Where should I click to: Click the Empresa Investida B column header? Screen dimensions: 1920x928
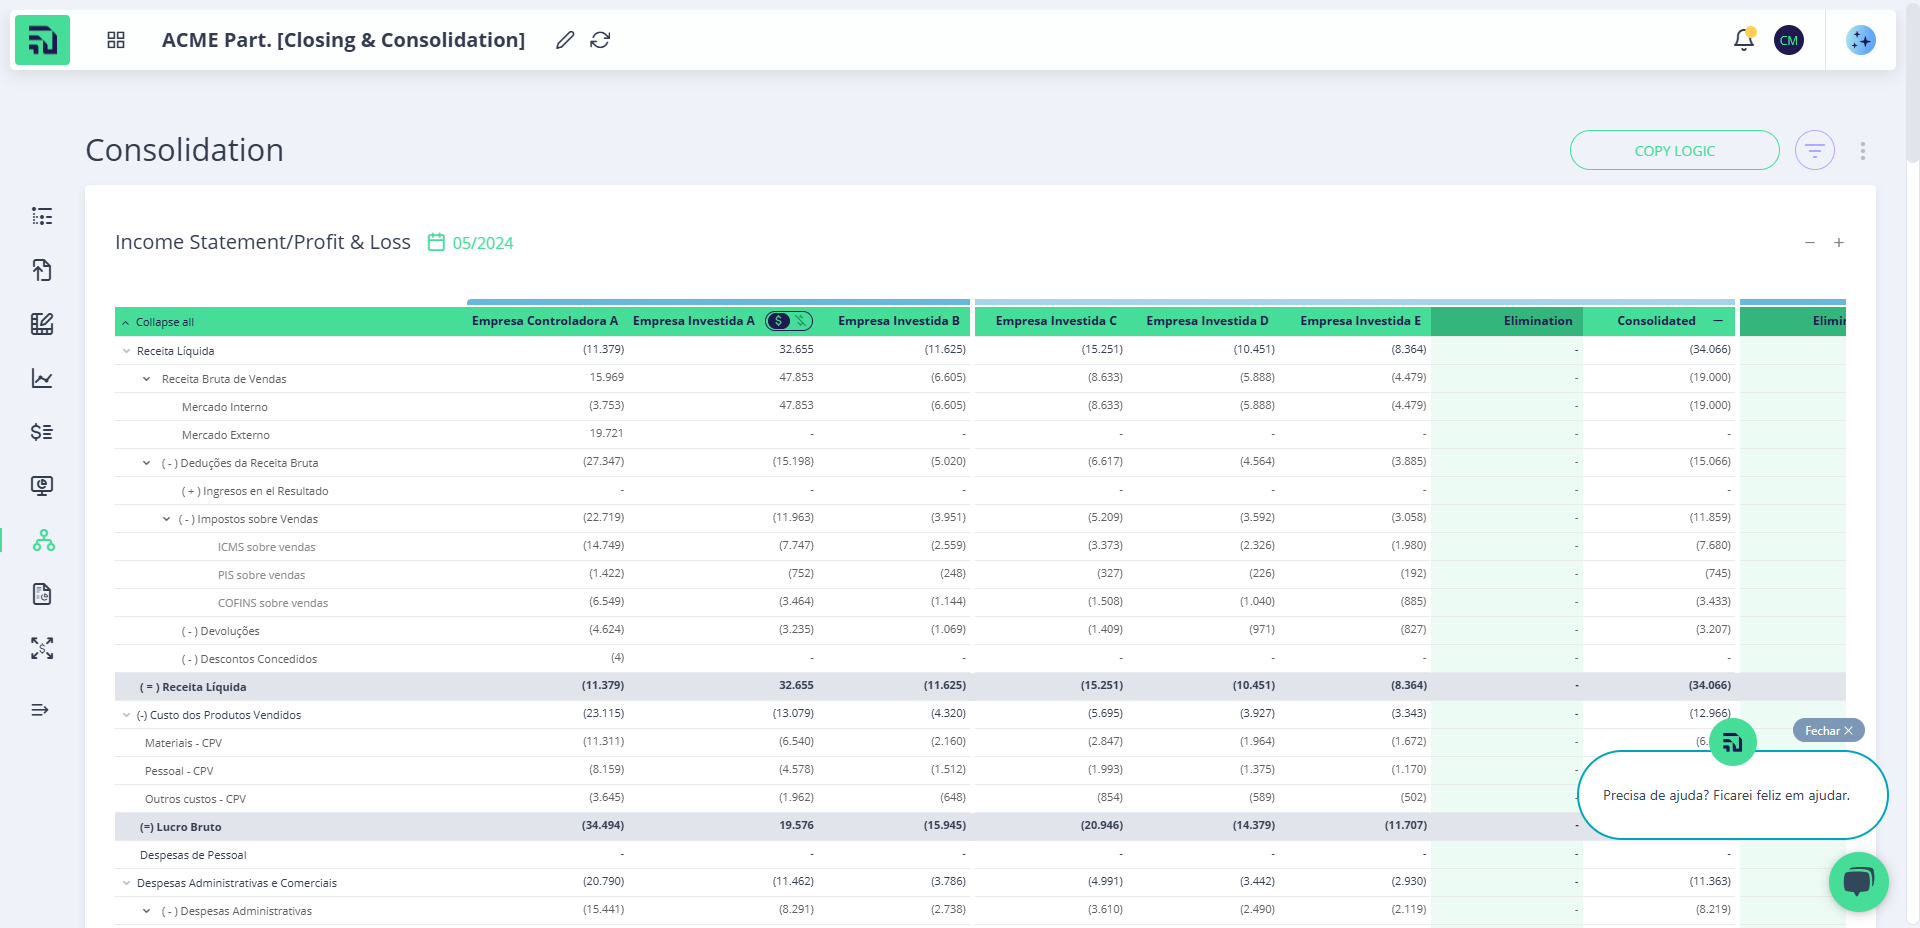(x=899, y=321)
